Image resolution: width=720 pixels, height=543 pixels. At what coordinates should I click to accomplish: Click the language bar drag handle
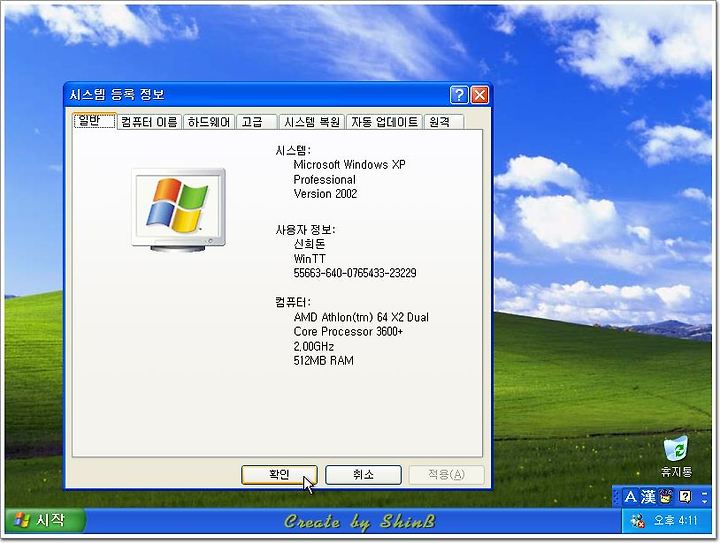pyautogui.click(x=617, y=497)
